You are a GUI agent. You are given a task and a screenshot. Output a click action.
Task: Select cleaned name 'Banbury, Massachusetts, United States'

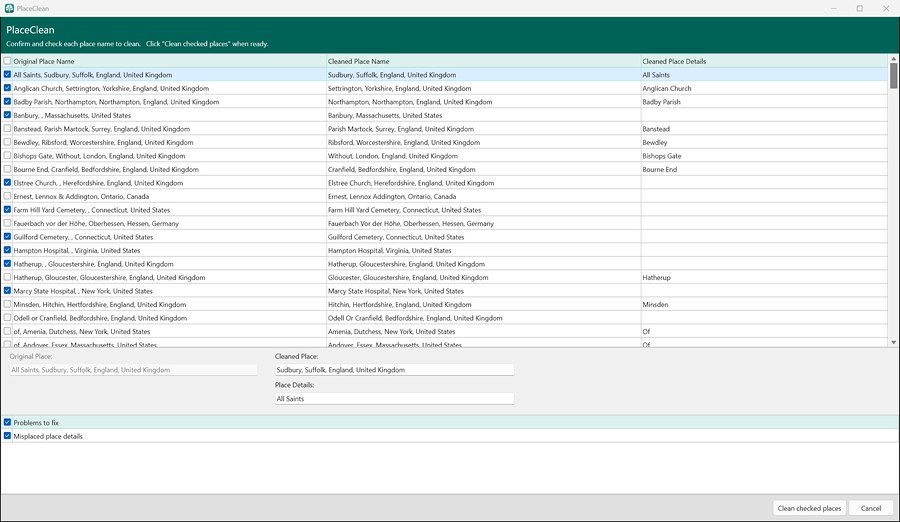tap(385, 115)
